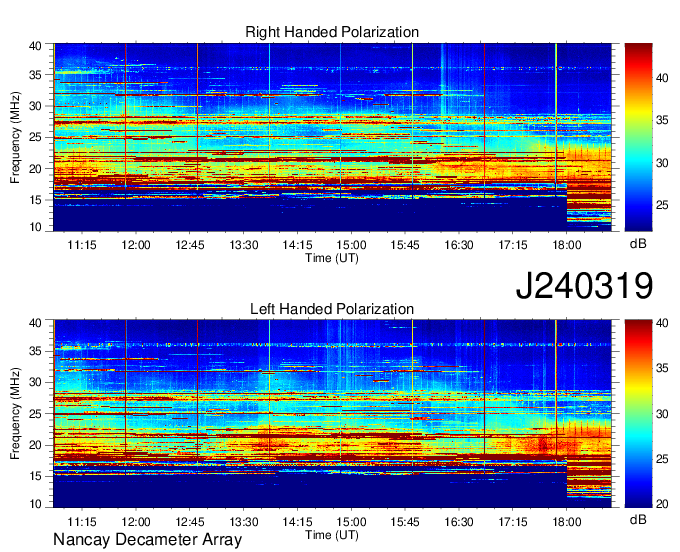Click the 15:00 time tick of the Right Handed plot
This screenshot has height=552, width=680.
351,245
